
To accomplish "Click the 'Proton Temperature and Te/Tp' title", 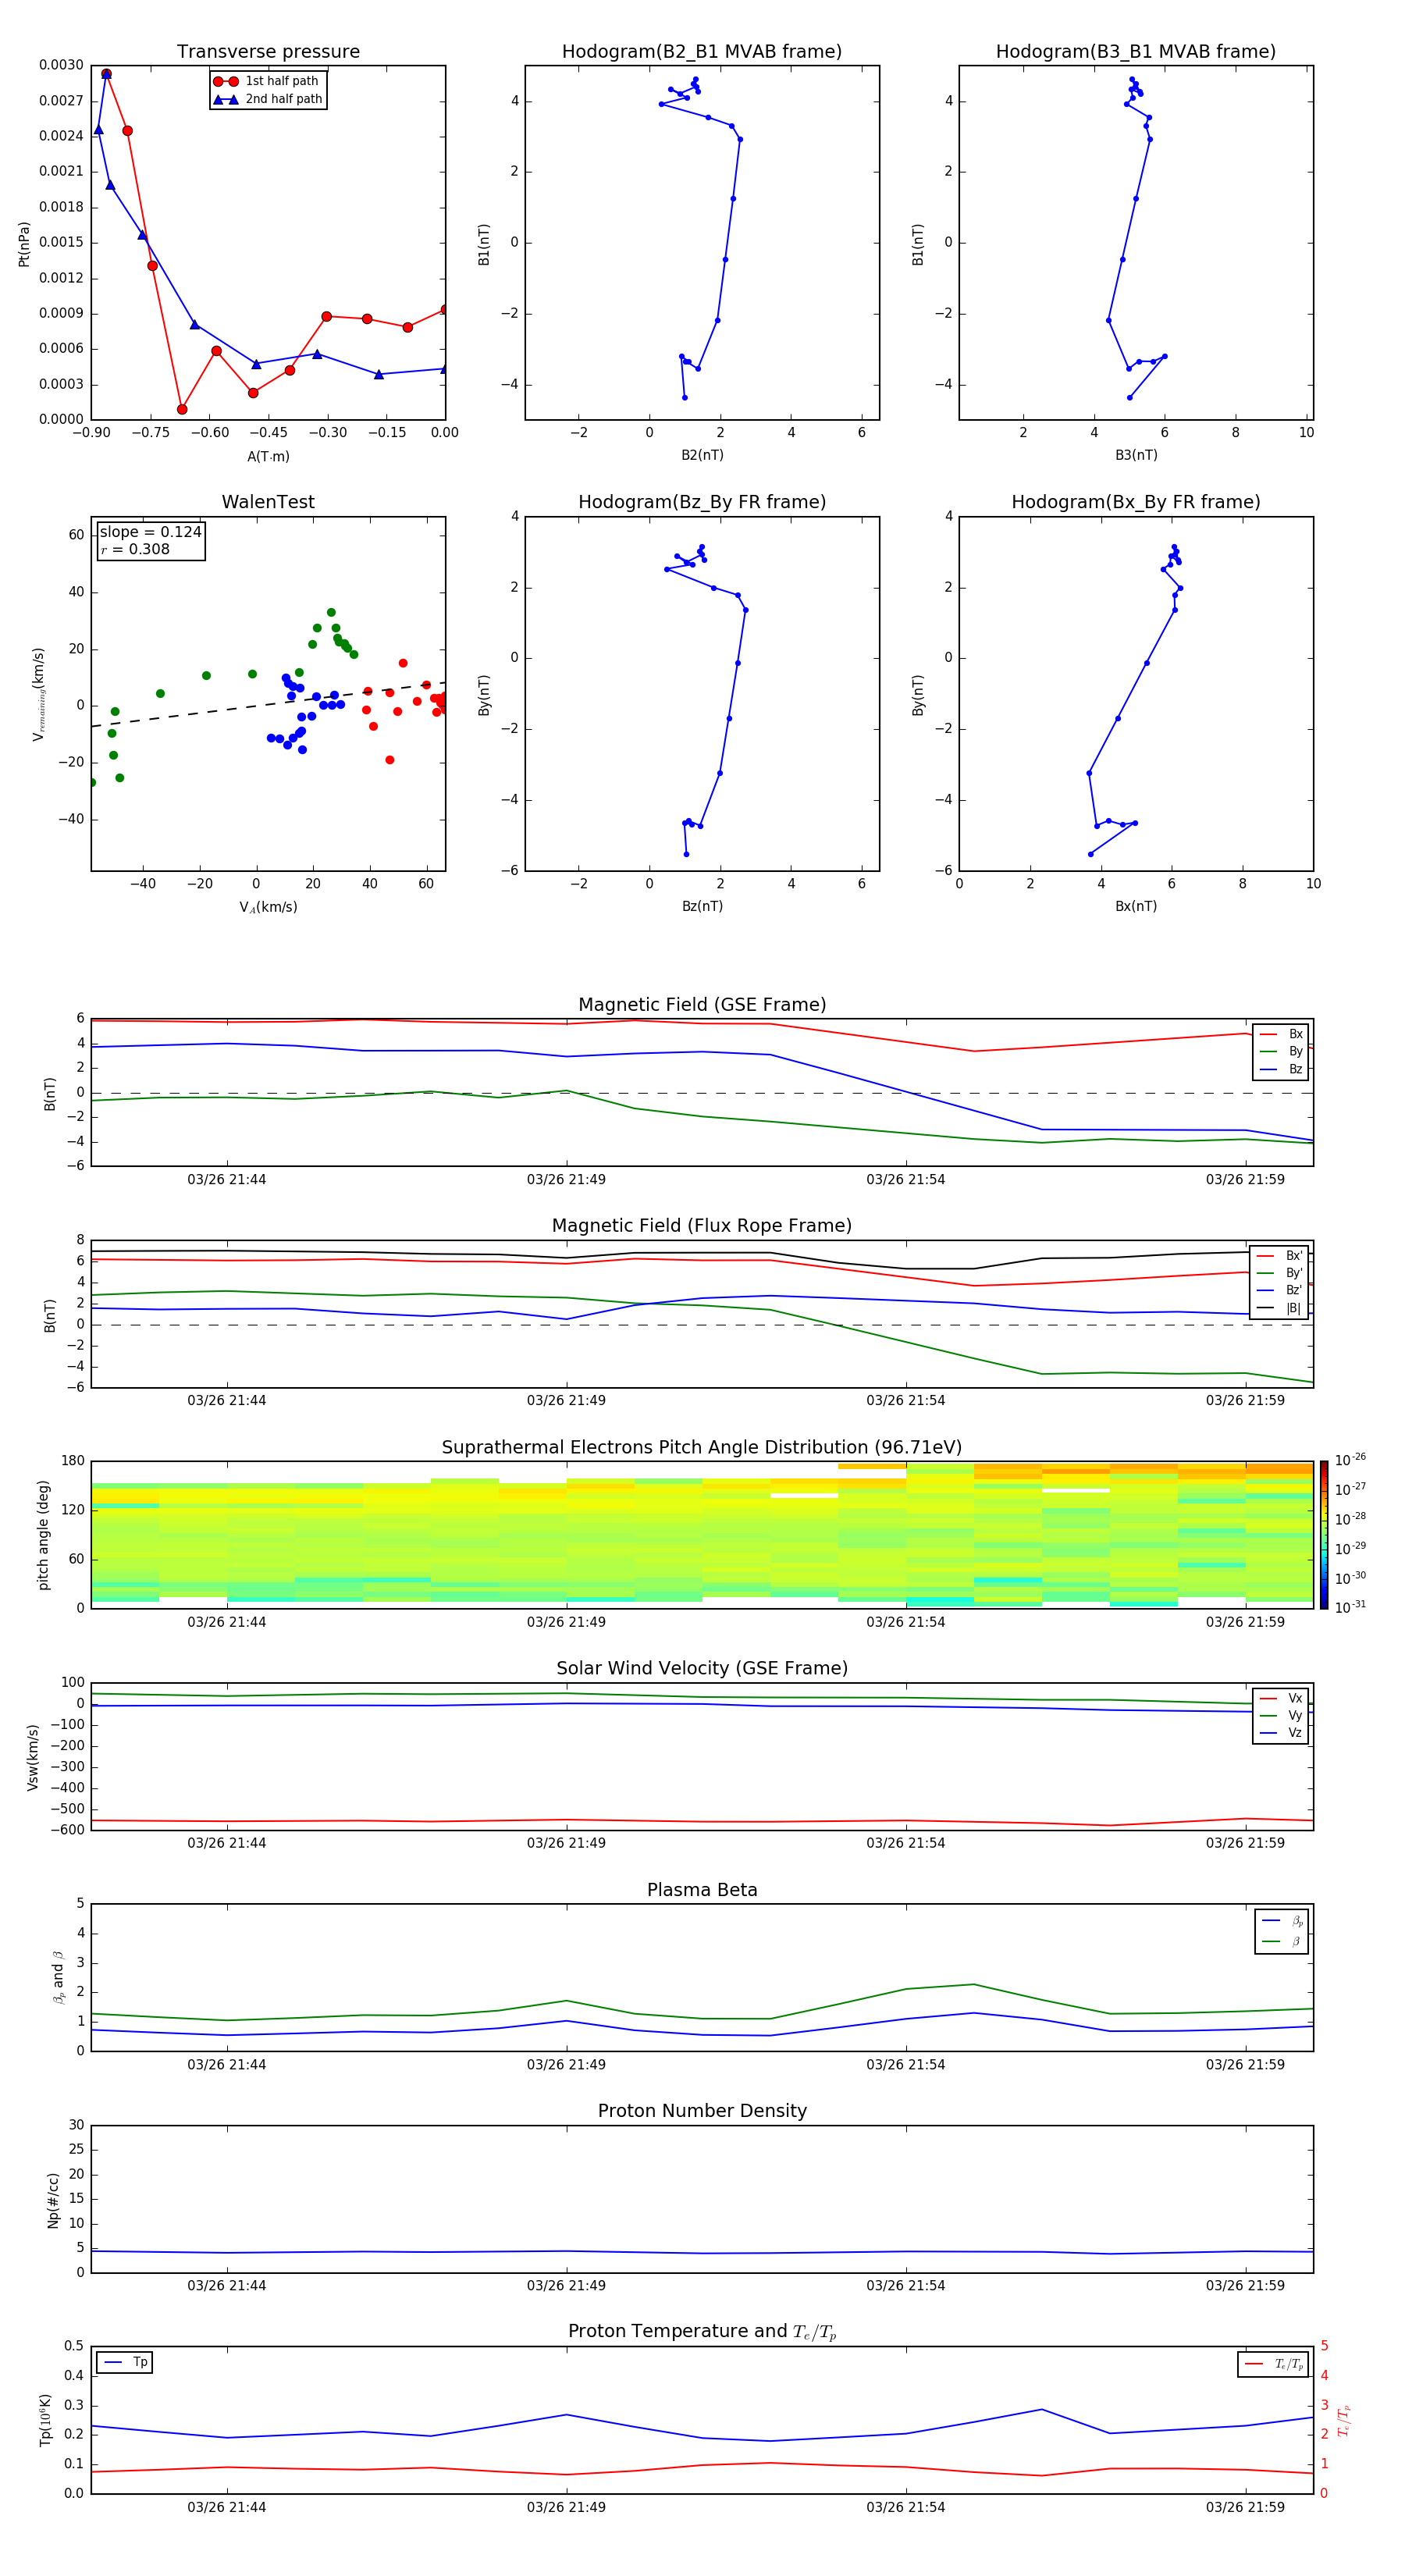I will [702, 2331].
